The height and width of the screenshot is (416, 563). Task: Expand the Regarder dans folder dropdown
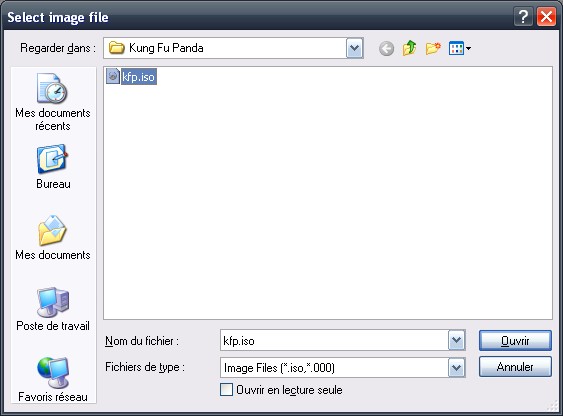pyautogui.click(x=354, y=48)
